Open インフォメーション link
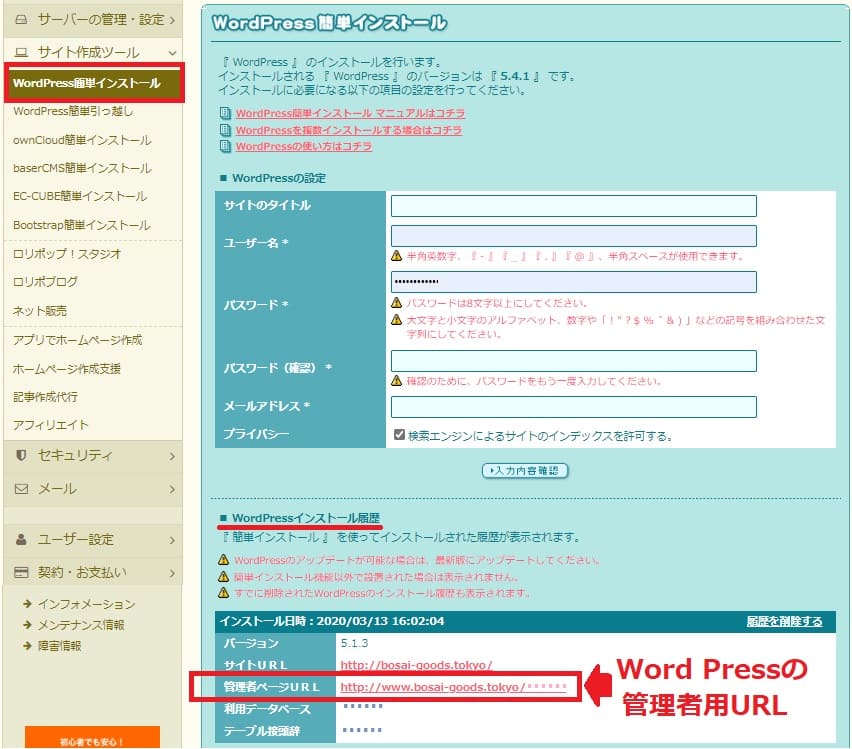 tap(86, 604)
